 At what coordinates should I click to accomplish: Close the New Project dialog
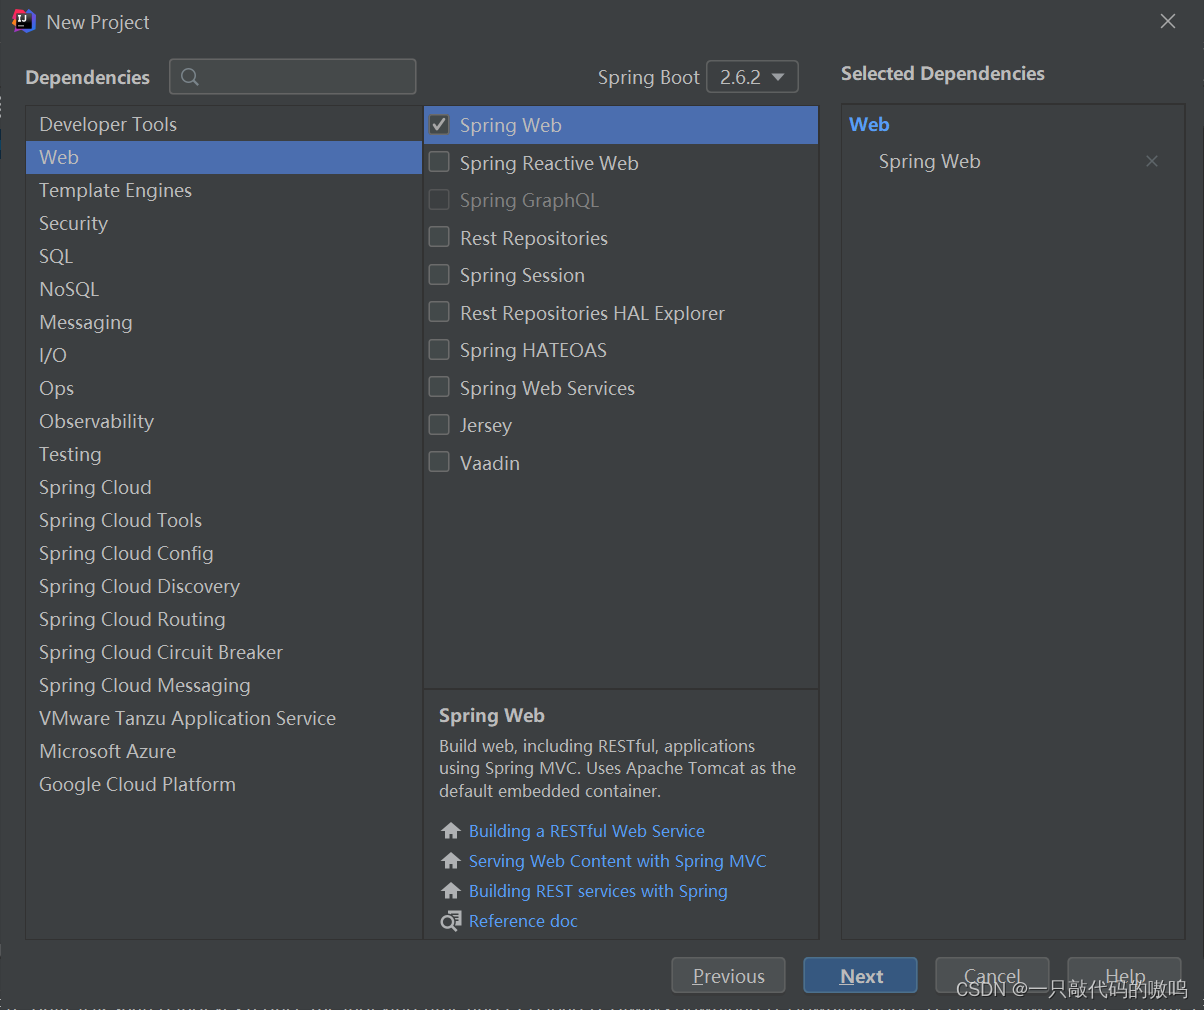pos(1168,21)
